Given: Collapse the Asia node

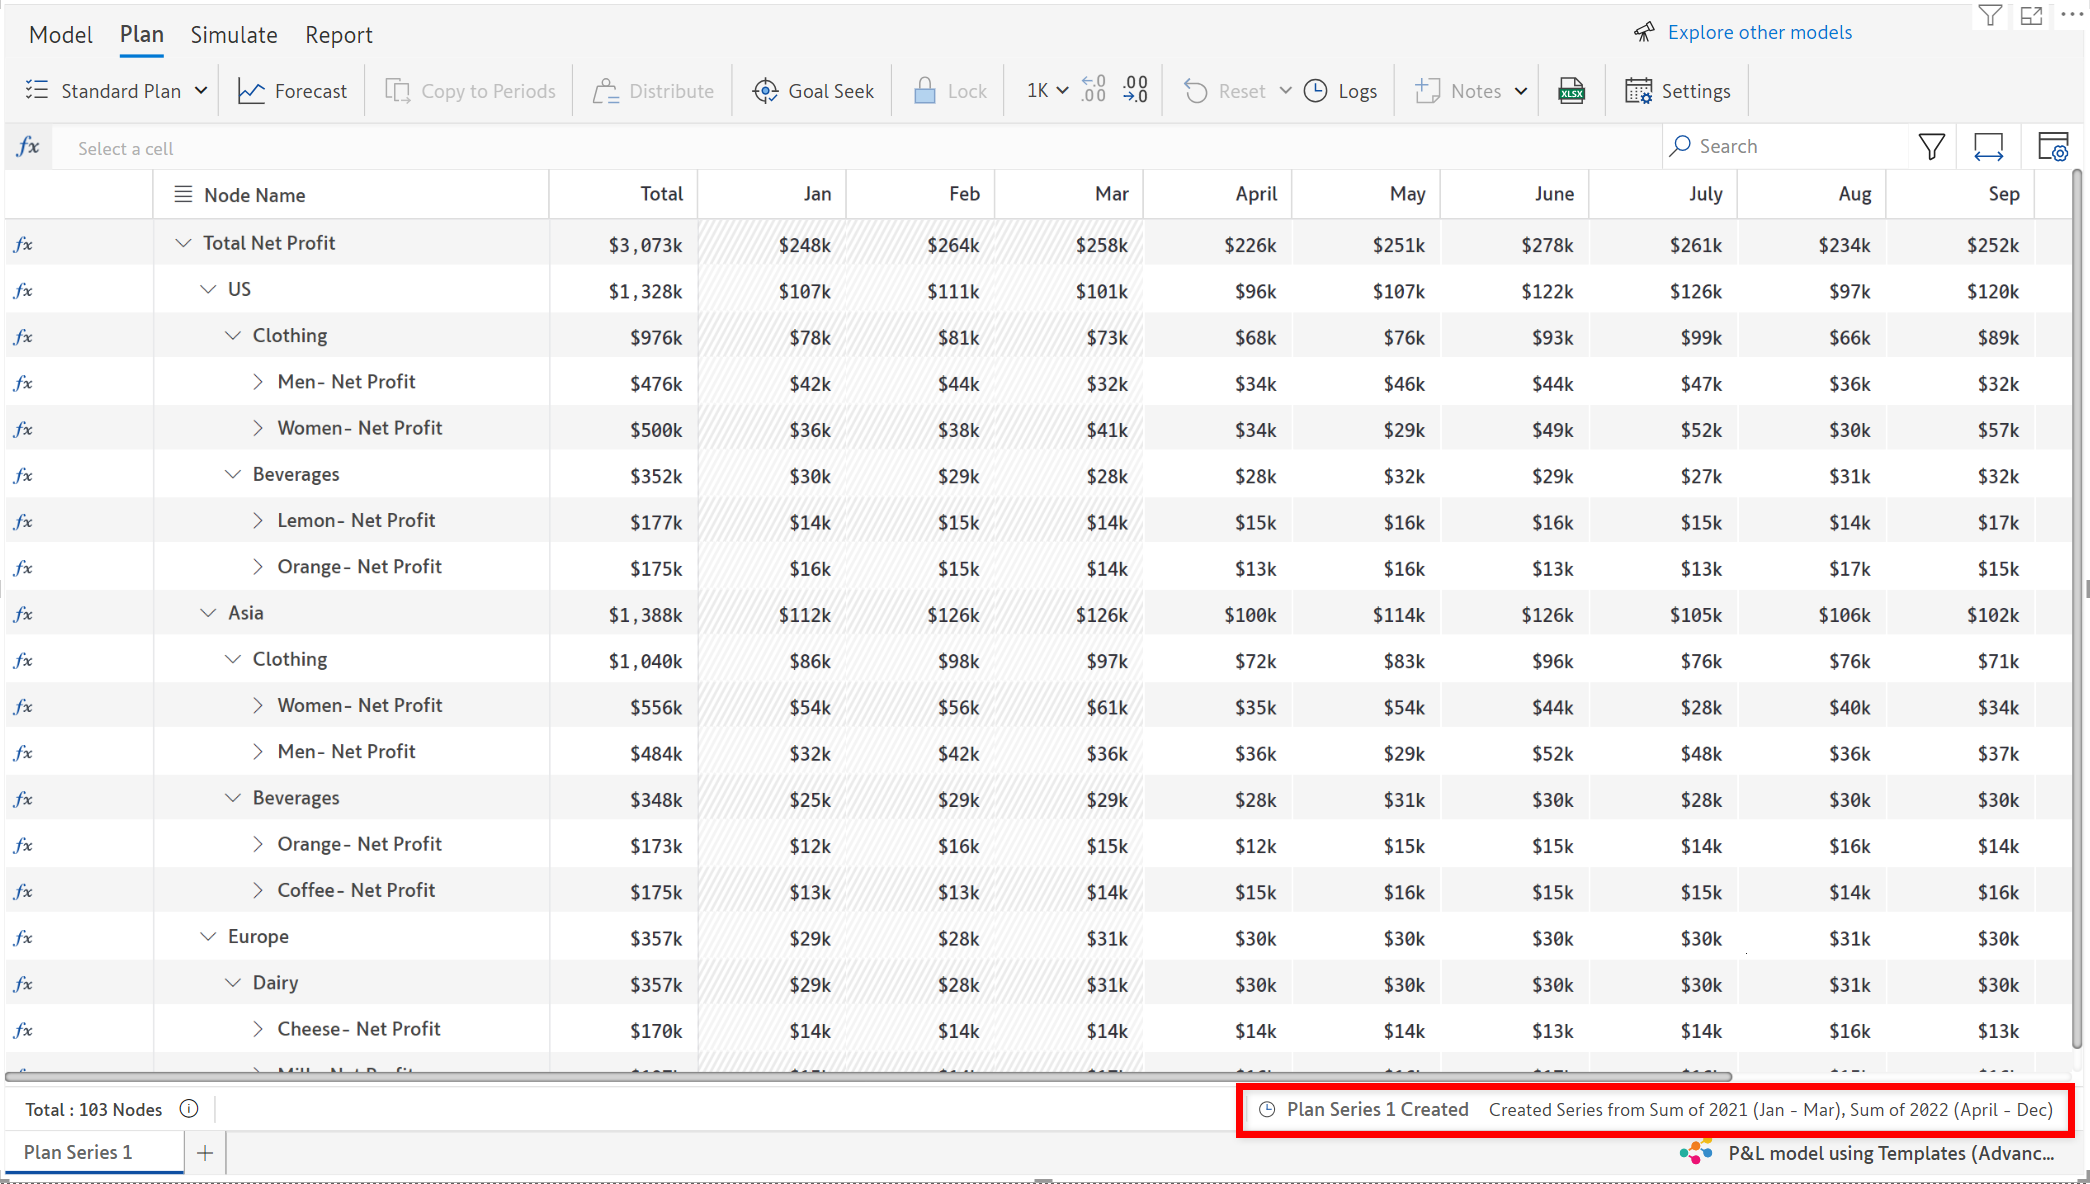Looking at the screenshot, I should [x=208, y=613].
